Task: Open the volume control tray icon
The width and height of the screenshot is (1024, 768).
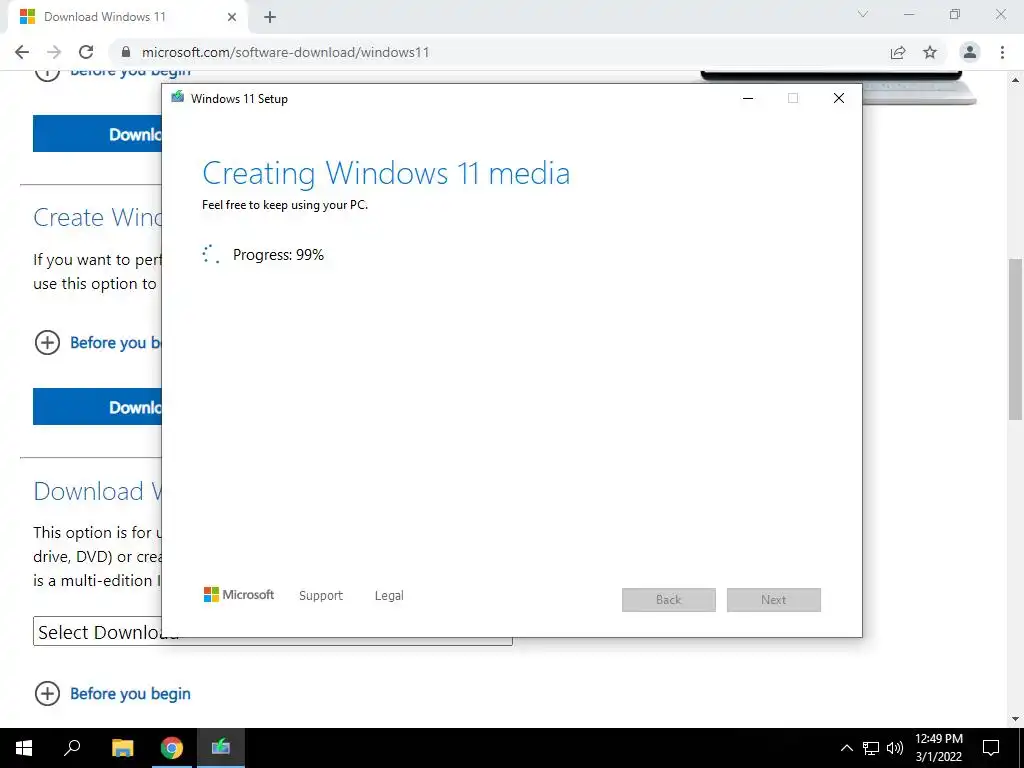Action: 895,748
